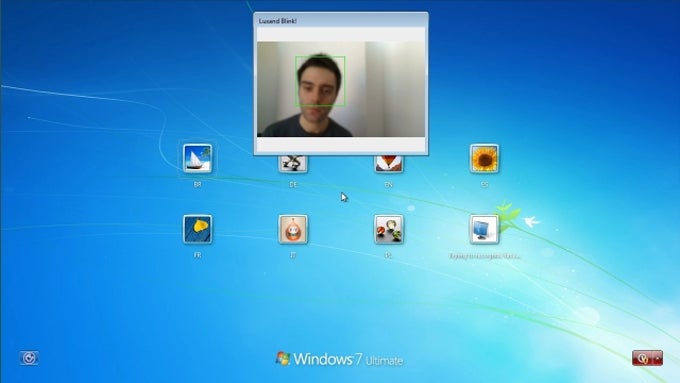Select the user tile with colored balls picture

[x=389, y=229]
